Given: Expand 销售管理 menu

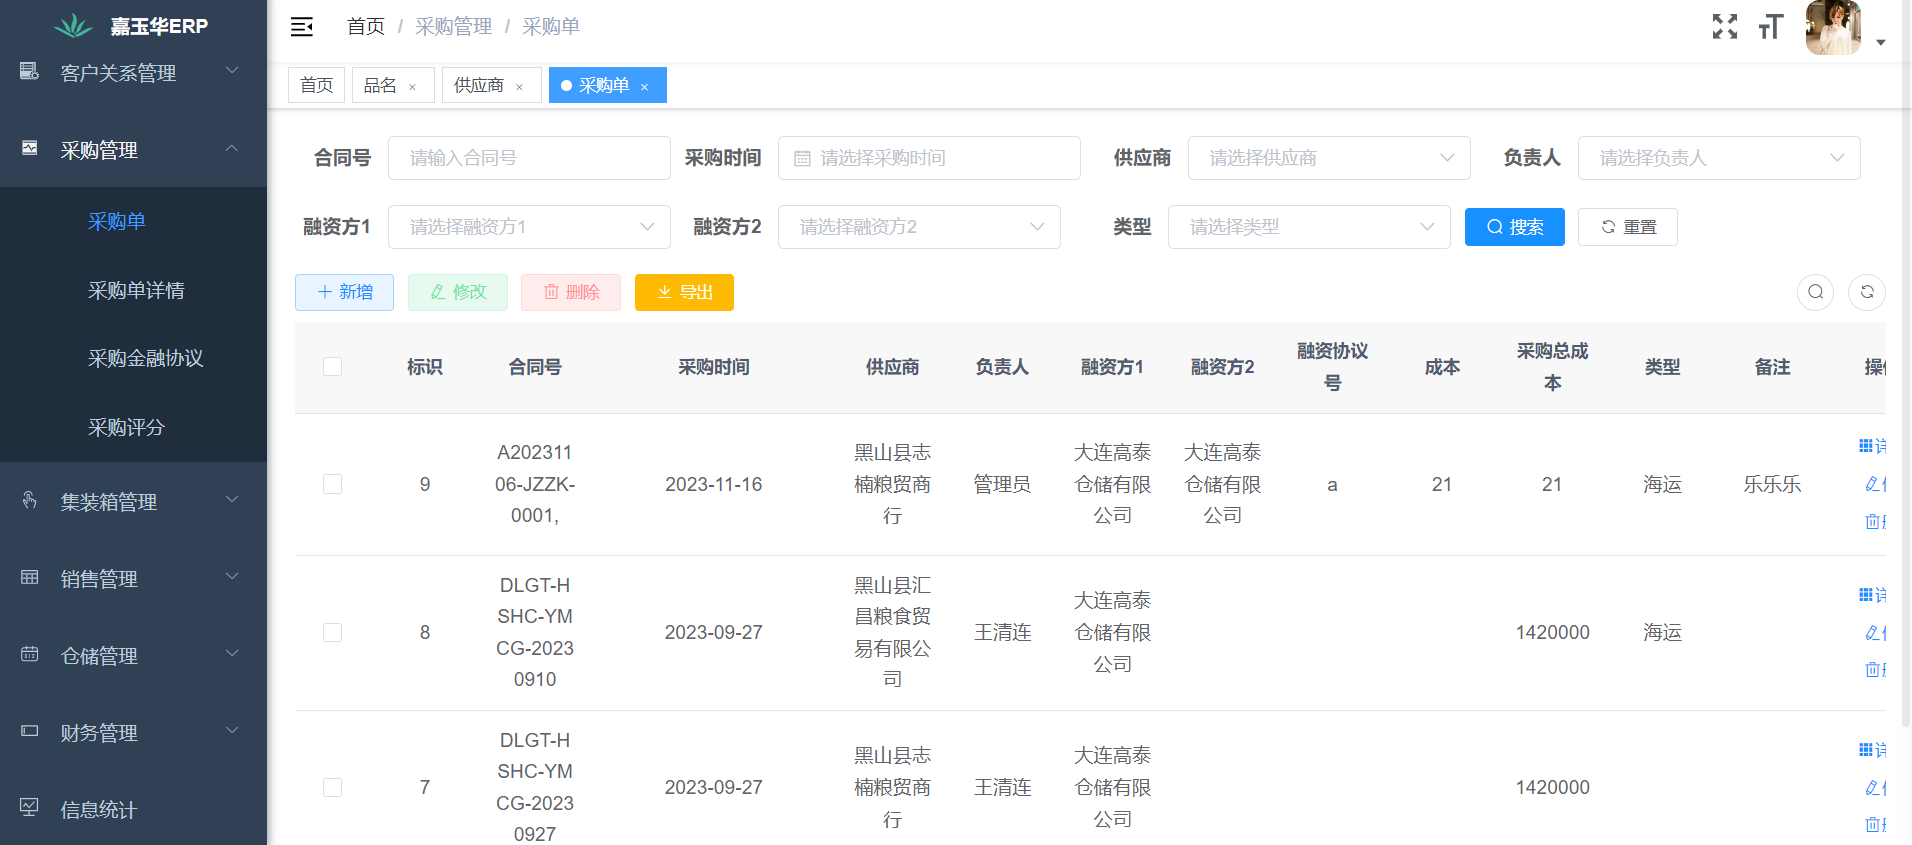Looking at the screenshot, I should click(x=232, y=577).
